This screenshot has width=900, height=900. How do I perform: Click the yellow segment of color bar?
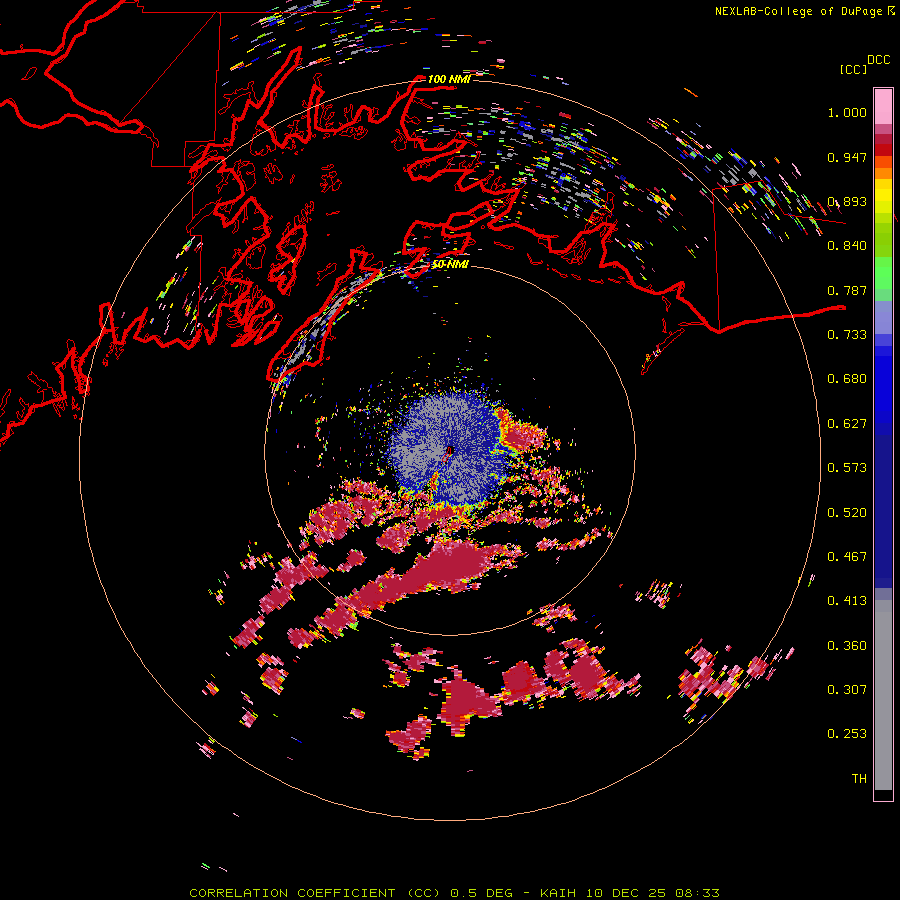[883, 197]
